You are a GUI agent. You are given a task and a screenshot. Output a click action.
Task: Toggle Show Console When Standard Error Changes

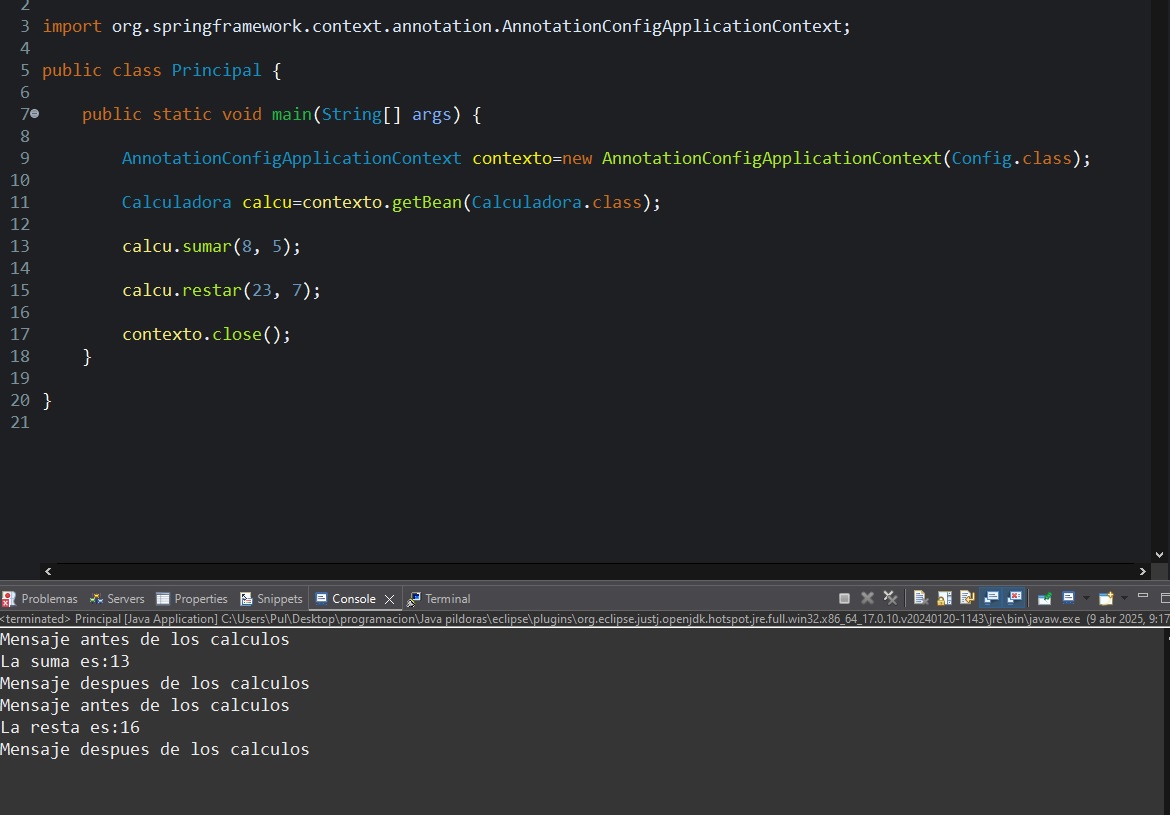1015,598
